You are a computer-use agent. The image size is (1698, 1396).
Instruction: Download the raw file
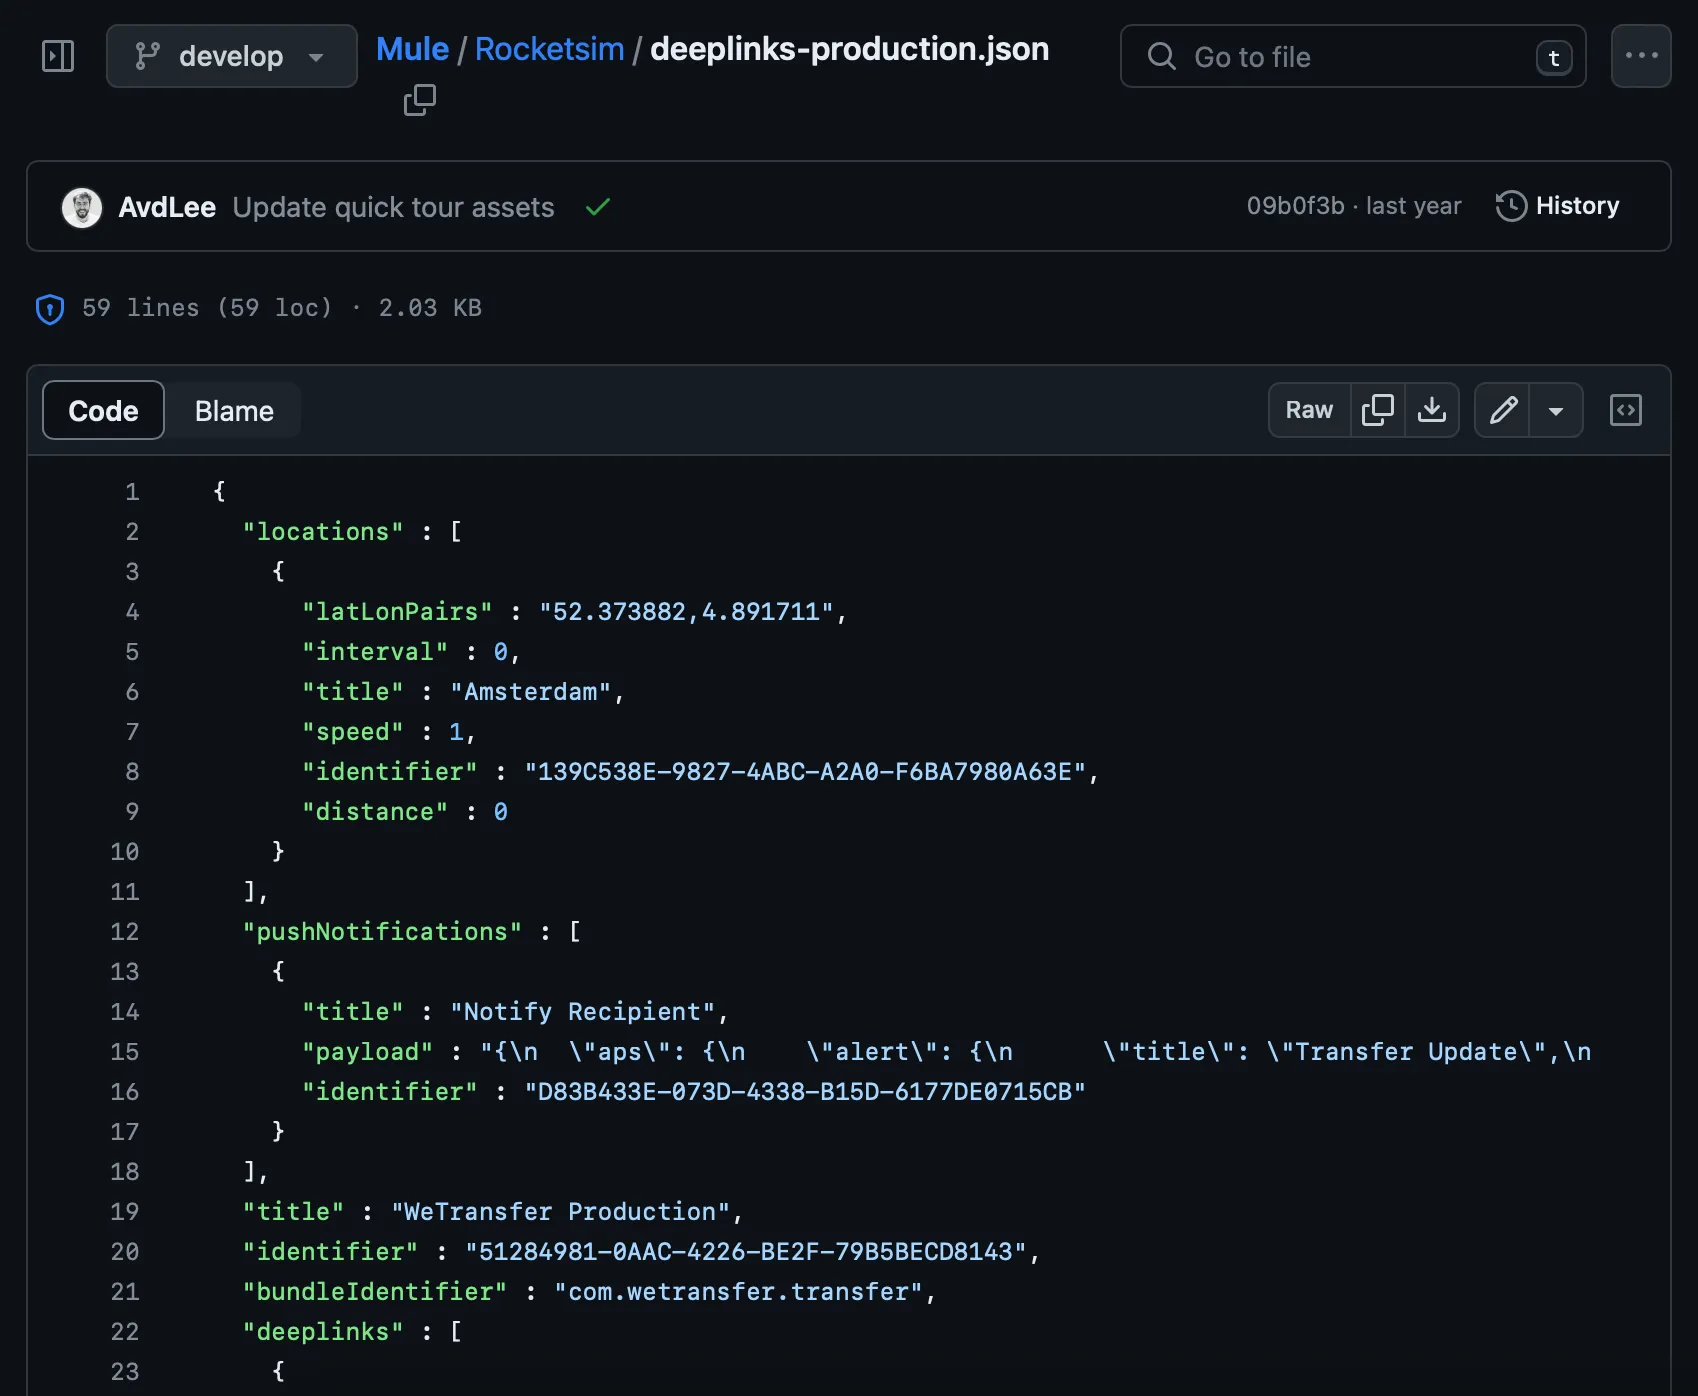pos(1432,410)
